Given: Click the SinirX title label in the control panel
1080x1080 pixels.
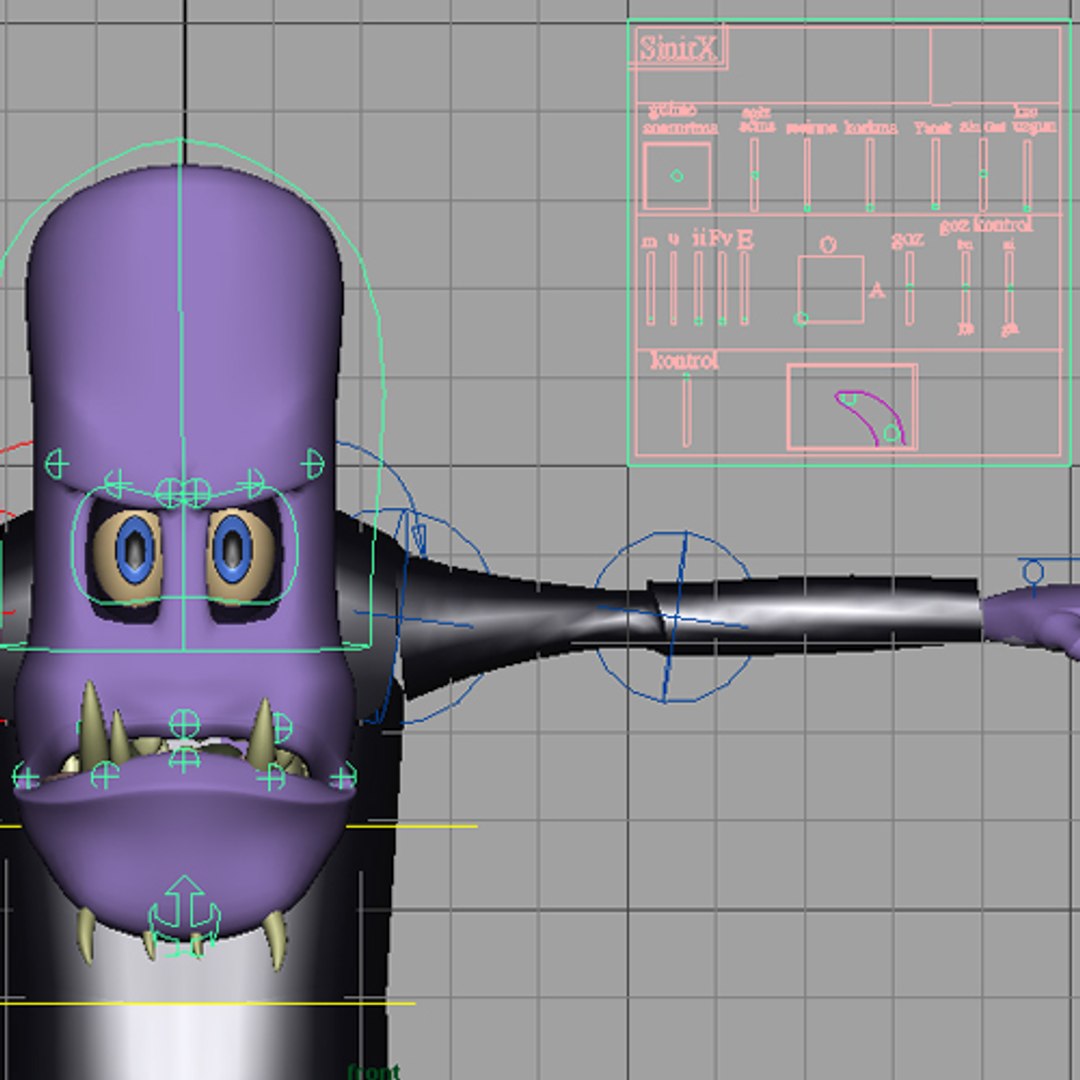Looking at the screenshot, I should point(678,48).
